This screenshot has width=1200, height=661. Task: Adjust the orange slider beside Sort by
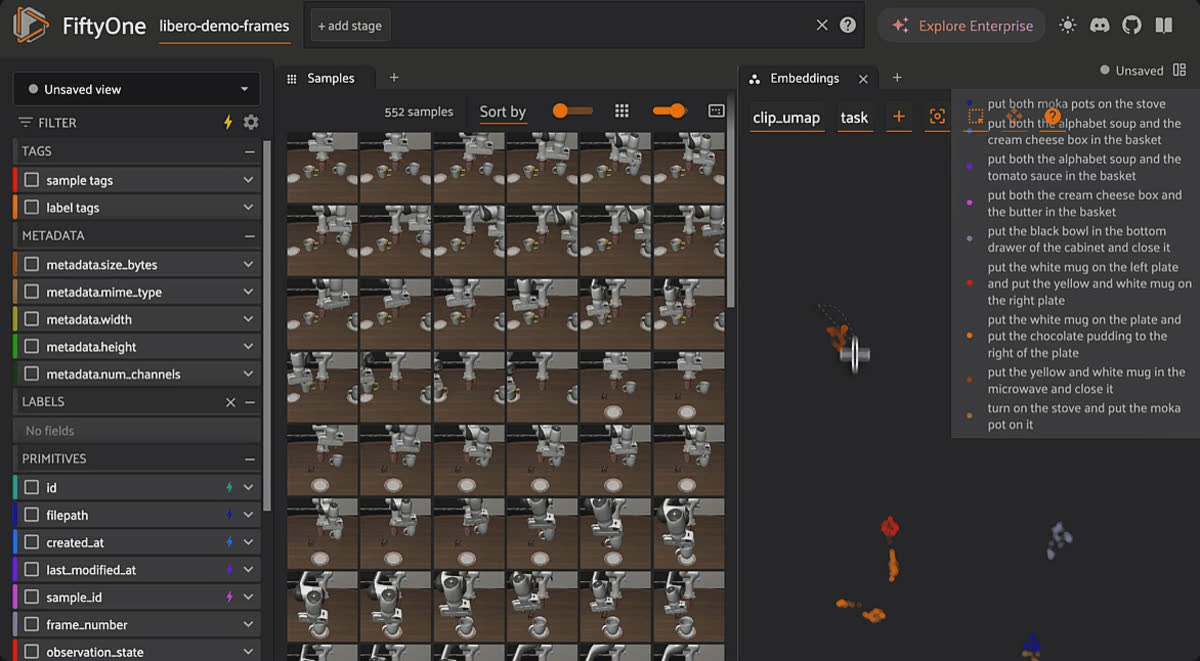pos(573,111)
